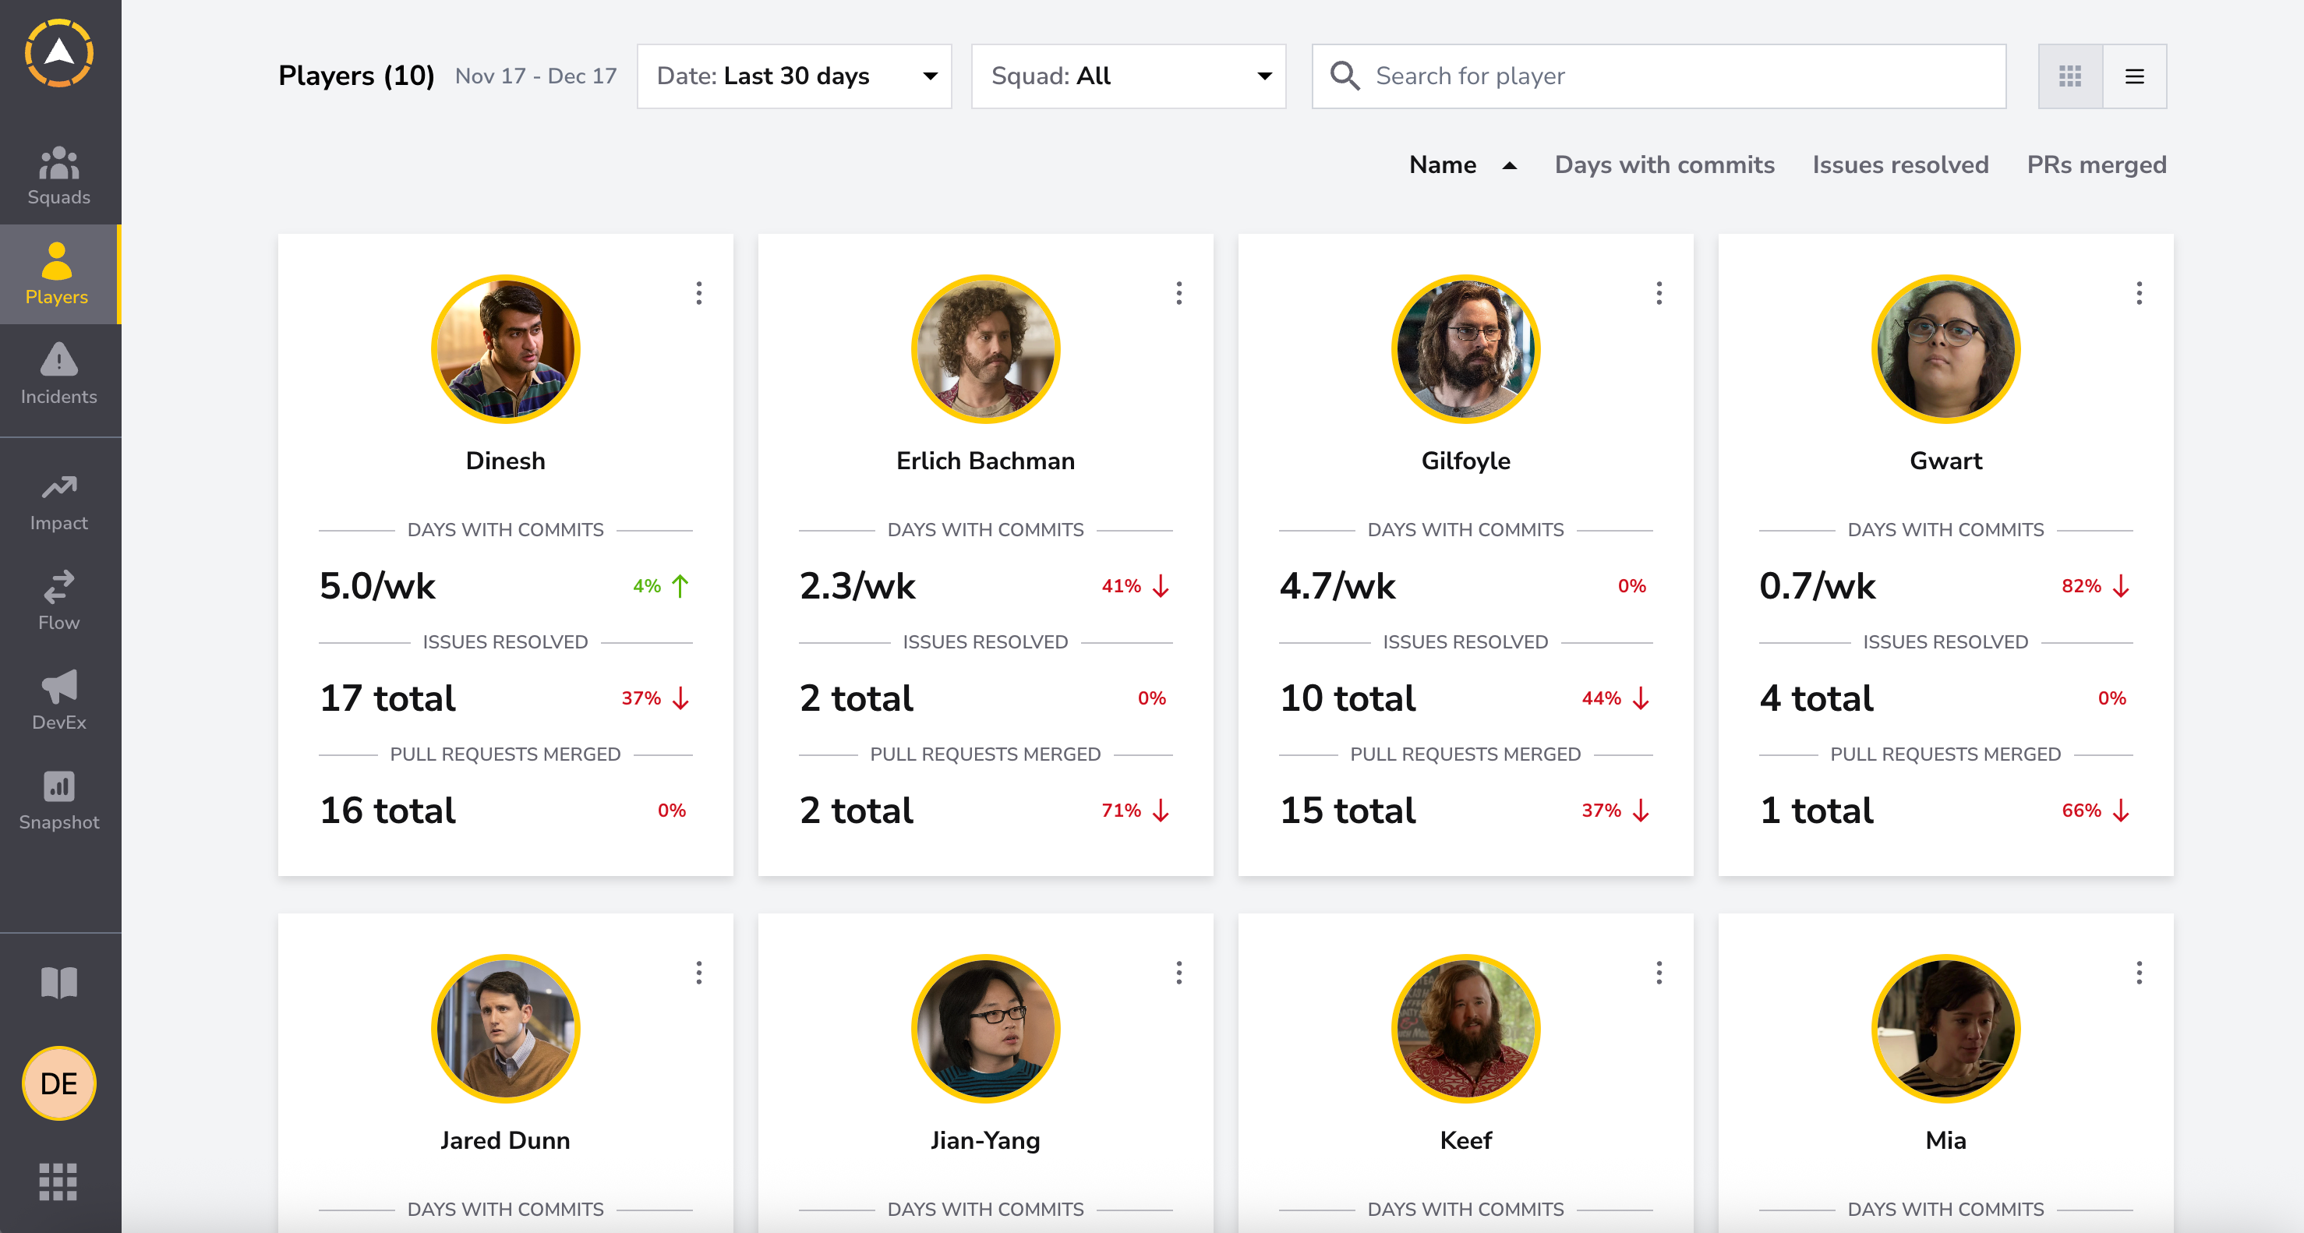This screenshot has width=2304, height=1233.
Task: Open Keef card options menu
Action: [x=1659, y=973]
